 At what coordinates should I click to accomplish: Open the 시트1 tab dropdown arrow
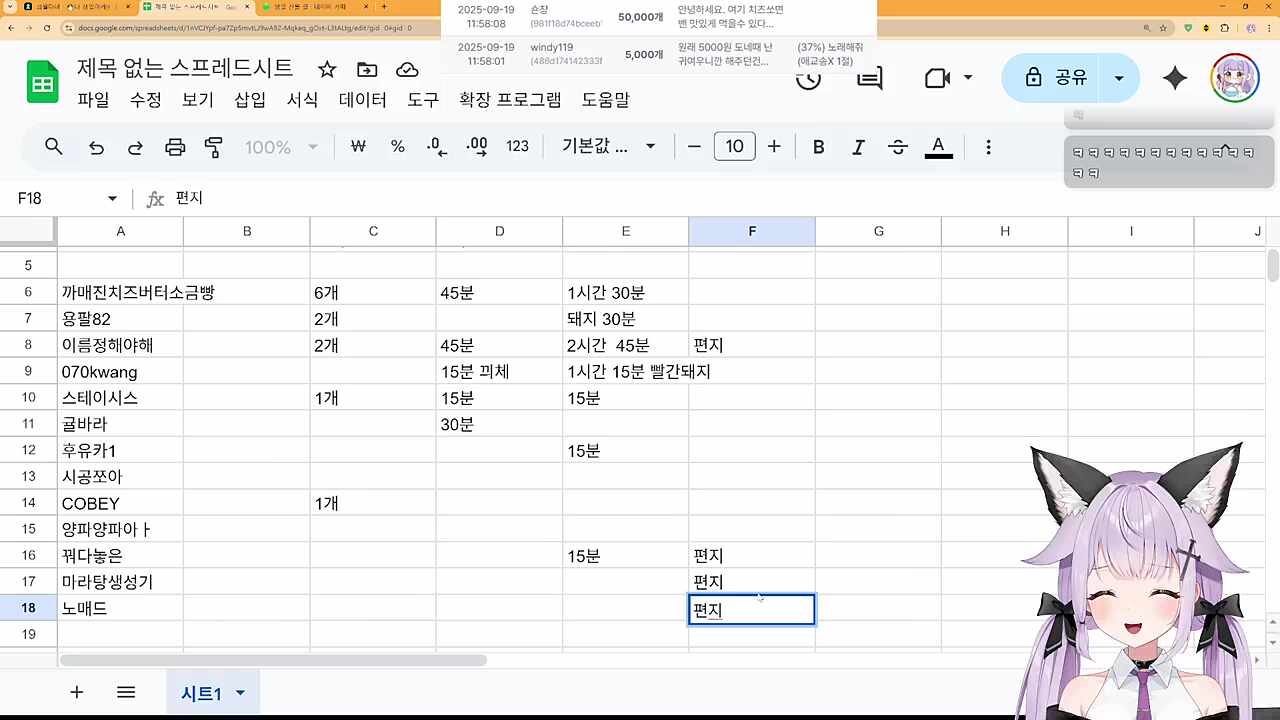click(x=240, y=693)
